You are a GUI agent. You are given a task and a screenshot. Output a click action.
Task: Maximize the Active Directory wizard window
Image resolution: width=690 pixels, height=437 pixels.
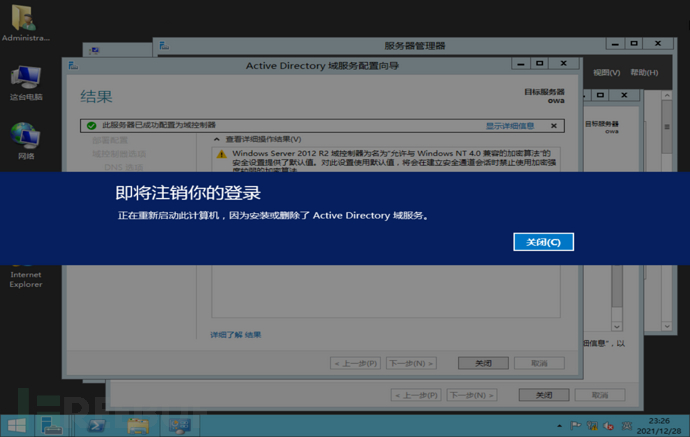[540, 64]
